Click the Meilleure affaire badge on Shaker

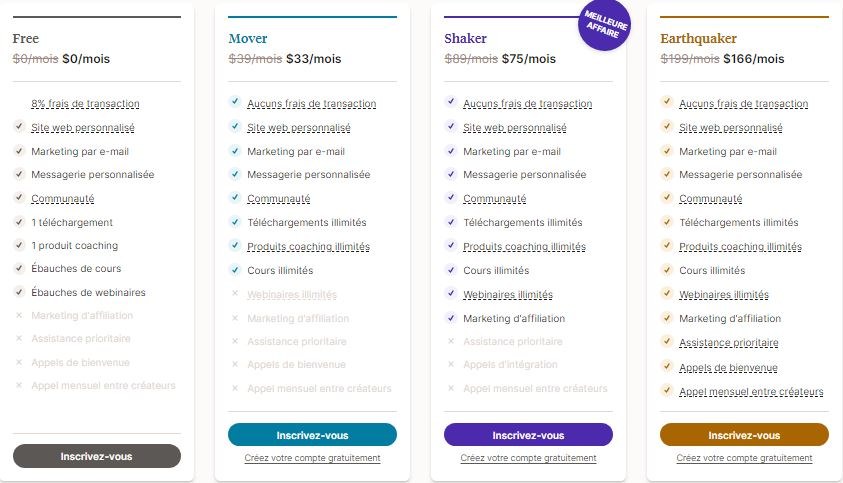click(x=604, y=25)
